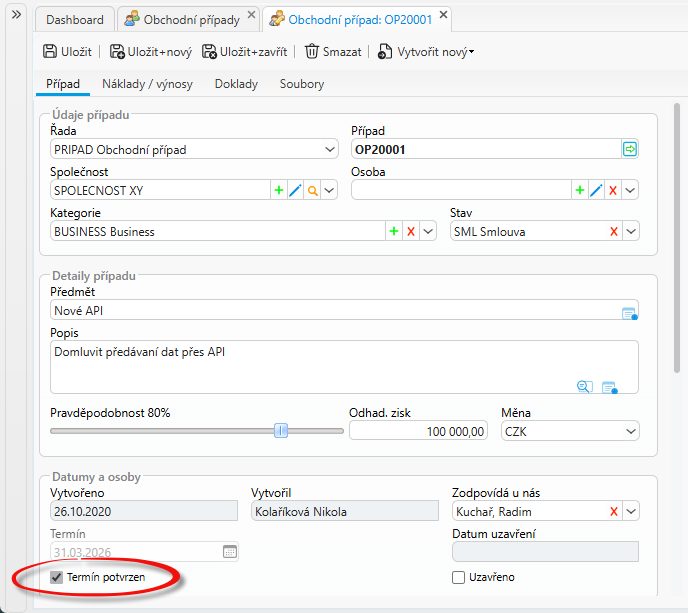The image size is (688, 613).
Task: Click the green arrow icon beside Případ number
Action: tap(630, 149)
